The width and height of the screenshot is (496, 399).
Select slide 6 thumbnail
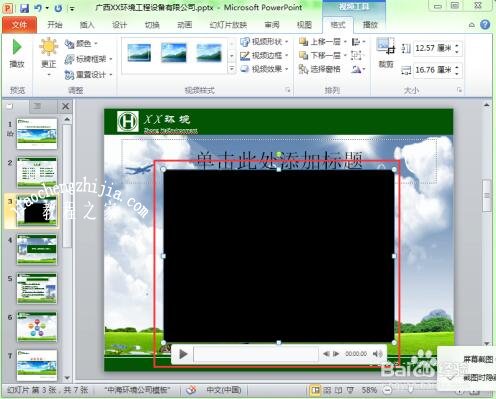(x=37, y=327)
